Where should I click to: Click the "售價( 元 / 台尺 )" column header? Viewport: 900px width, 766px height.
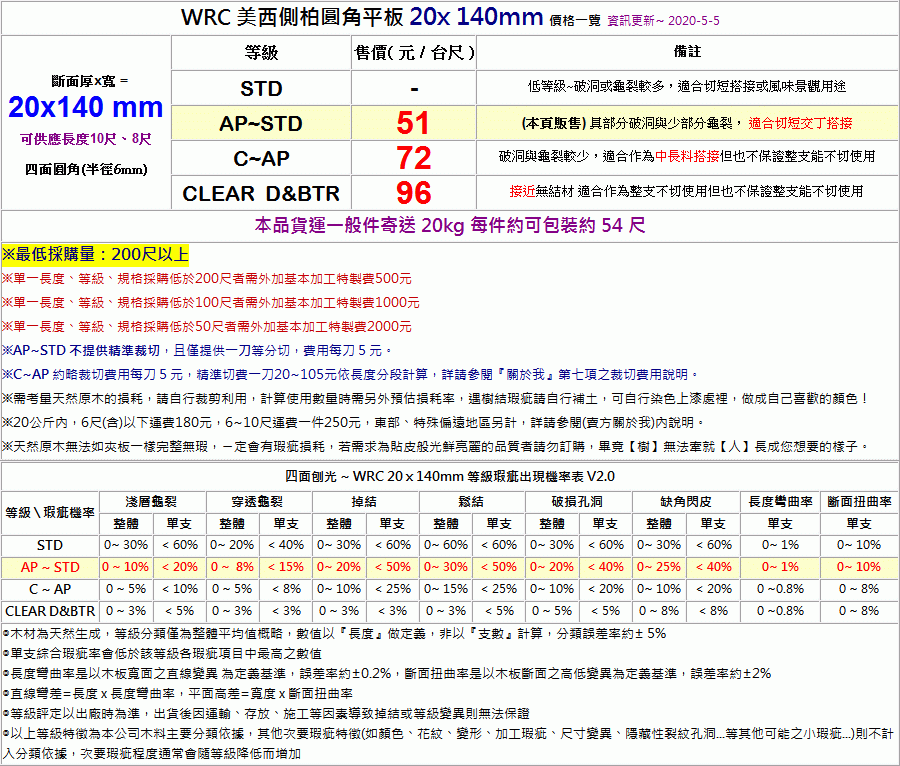(414, 53)
